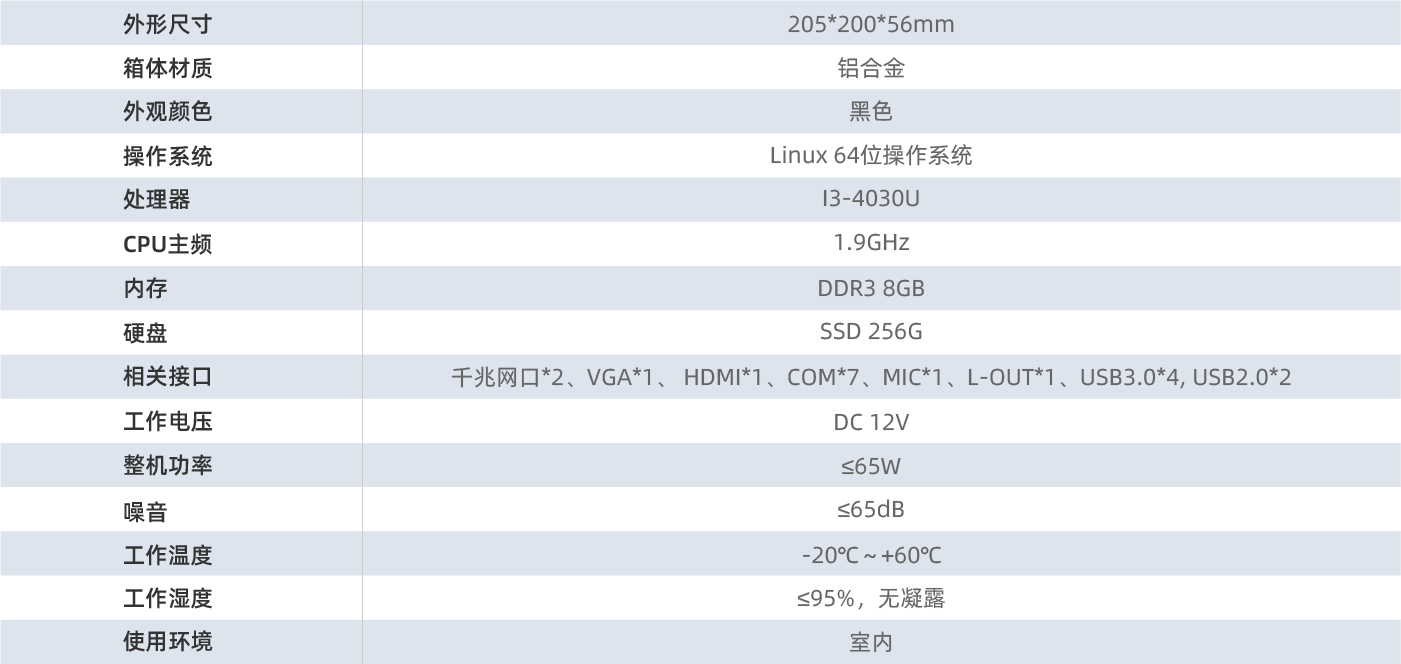Screen dimensions: 1401x664
Task: Select the 205*200*56mm dimension value
Action: click(871, 24)
